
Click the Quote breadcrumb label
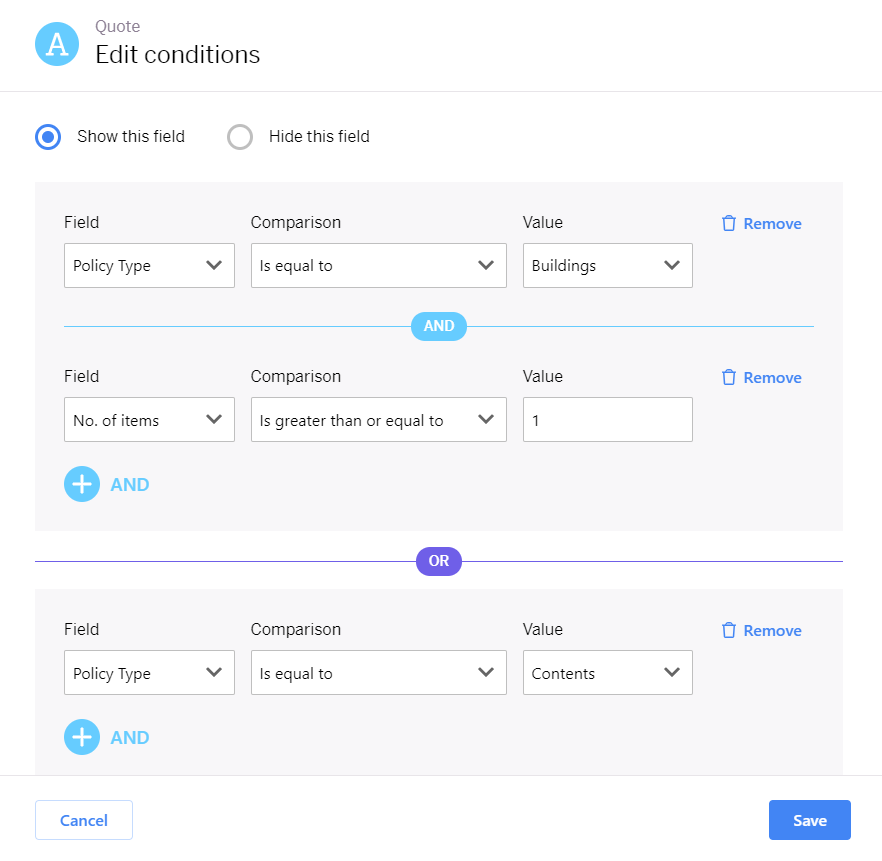click(118, 26)
